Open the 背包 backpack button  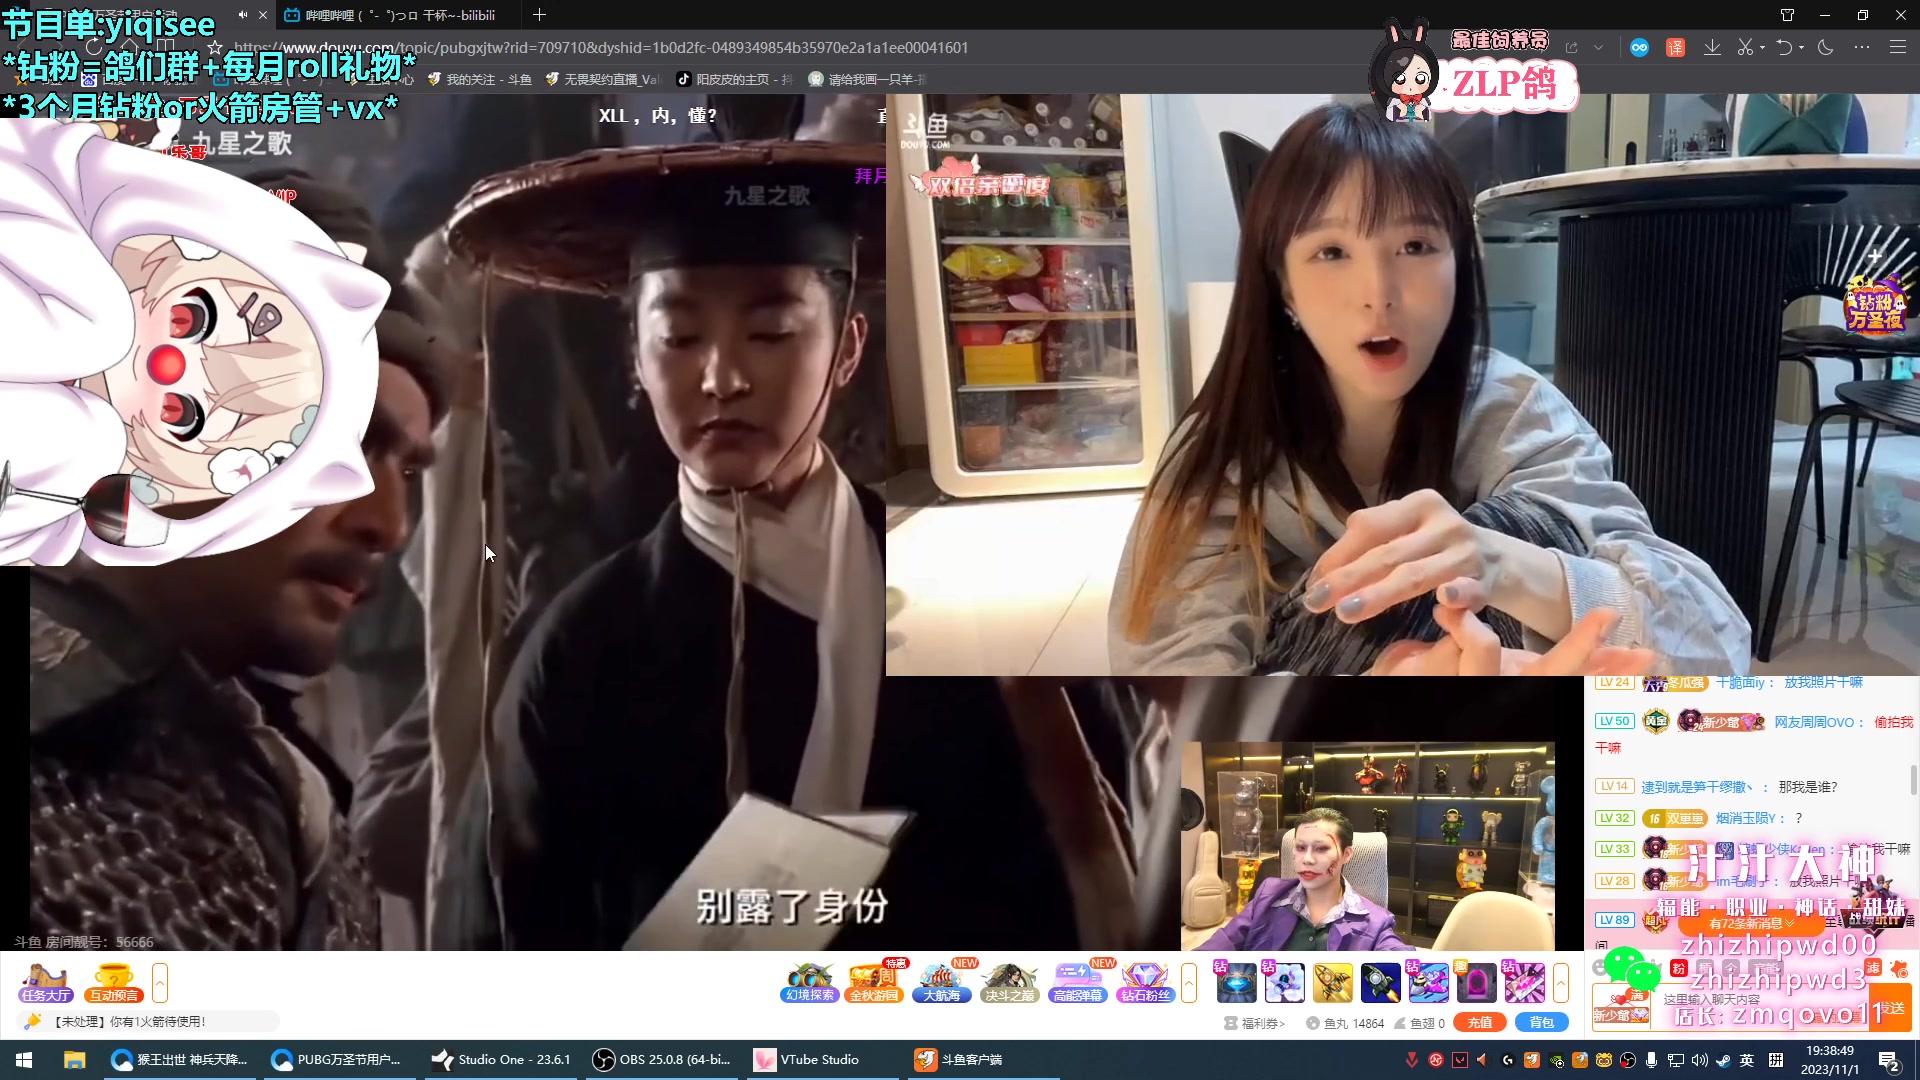1542,1022
